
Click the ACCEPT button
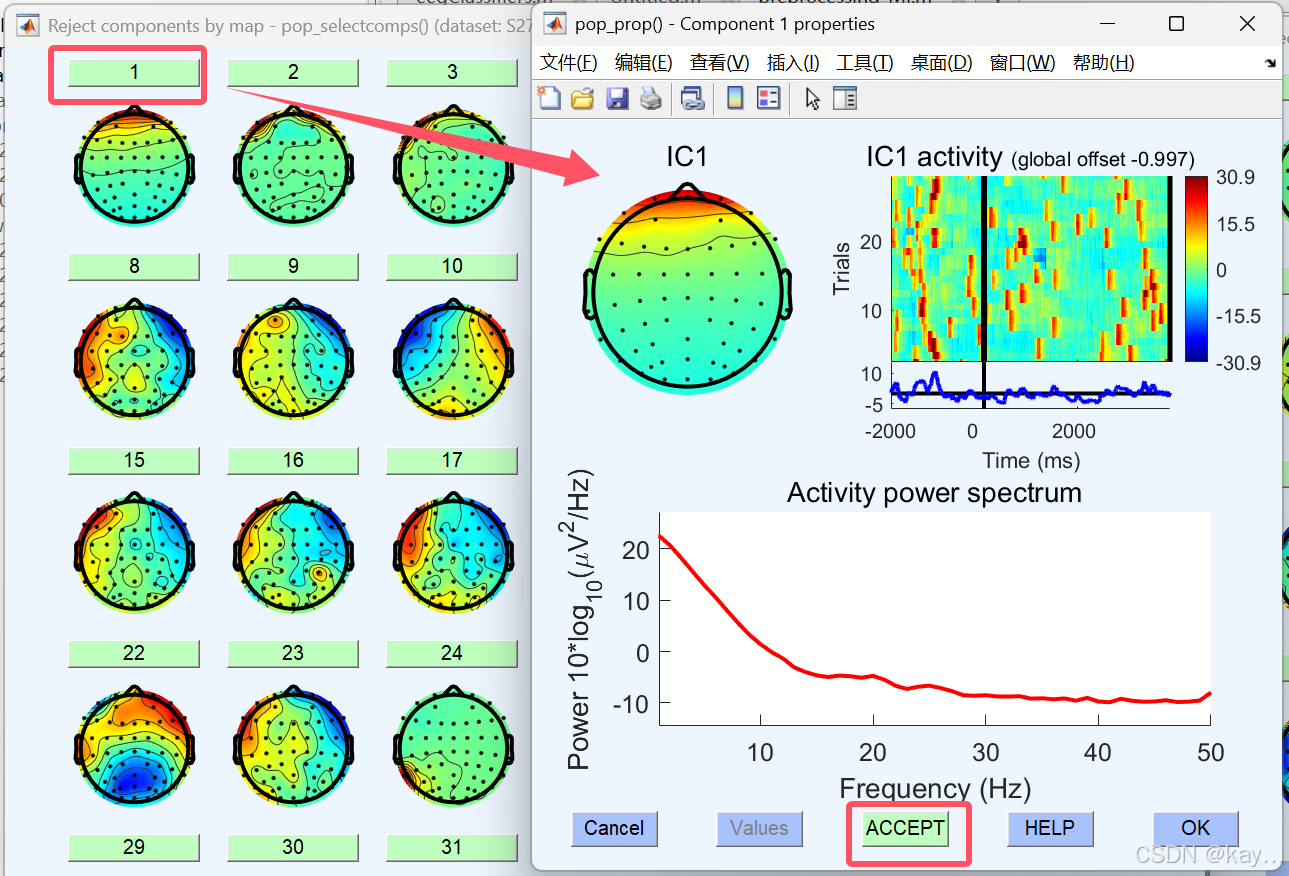pyautogui.click(x=905, y=828)
